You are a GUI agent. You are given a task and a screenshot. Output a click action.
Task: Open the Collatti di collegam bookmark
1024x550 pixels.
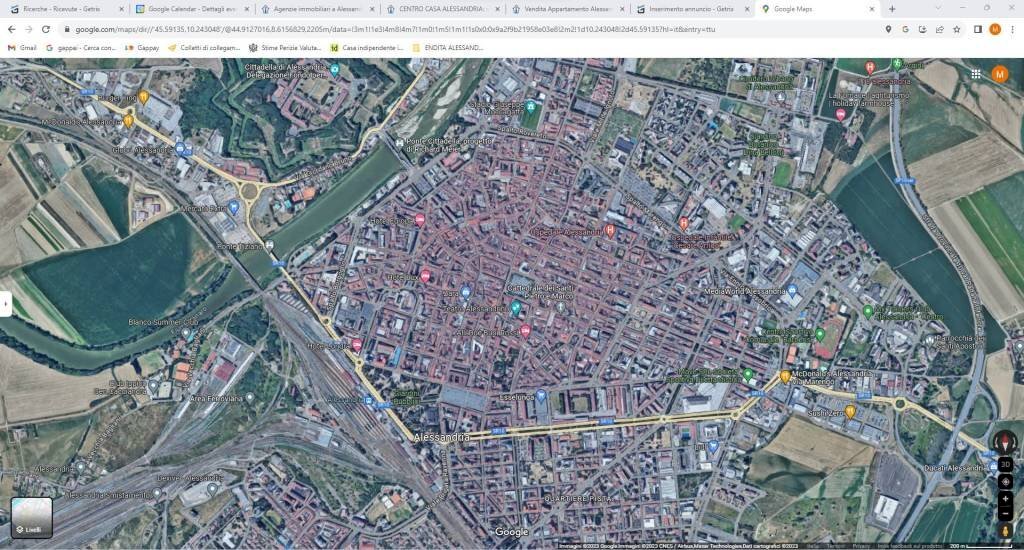[x=204, y=48]
